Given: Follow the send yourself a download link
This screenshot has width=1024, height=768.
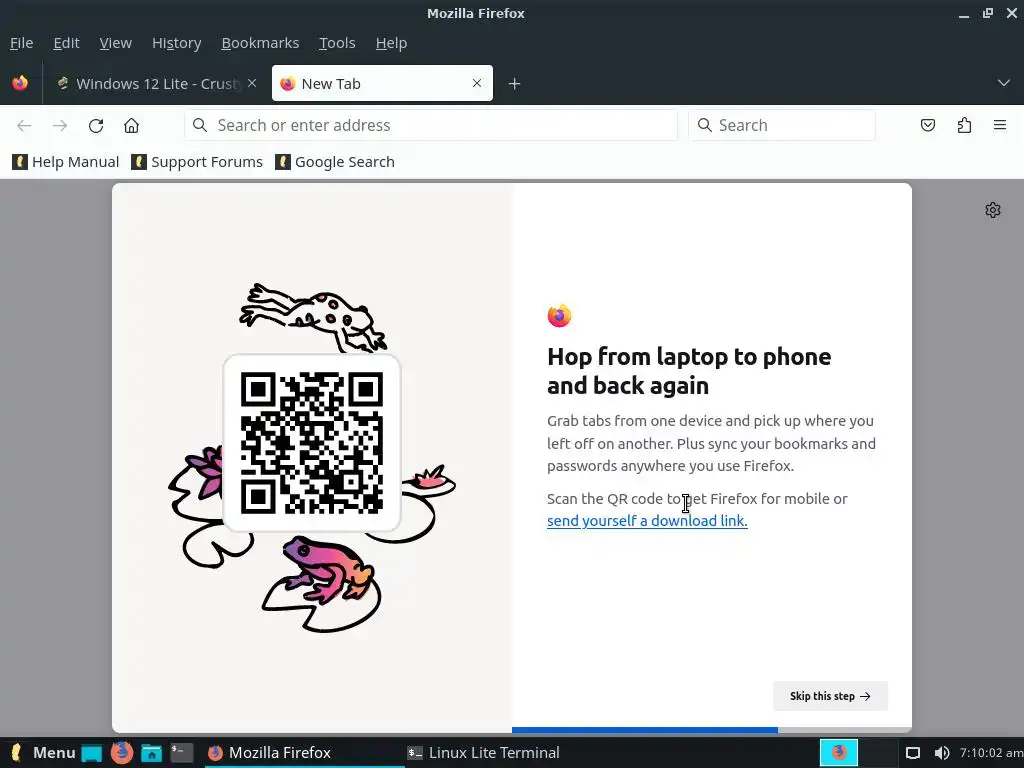Looking at the screenshot, I should [x=647, y=520].
